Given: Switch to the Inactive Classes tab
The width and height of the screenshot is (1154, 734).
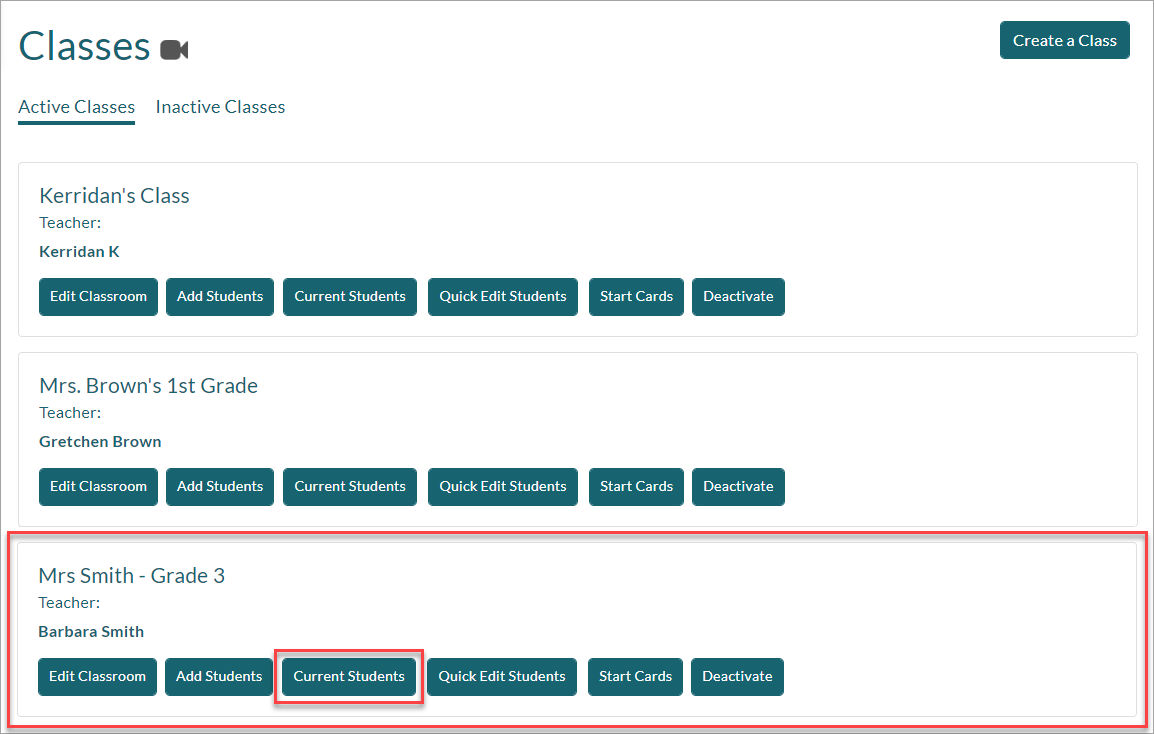Looking at the screenshot, I should point(220,107).
